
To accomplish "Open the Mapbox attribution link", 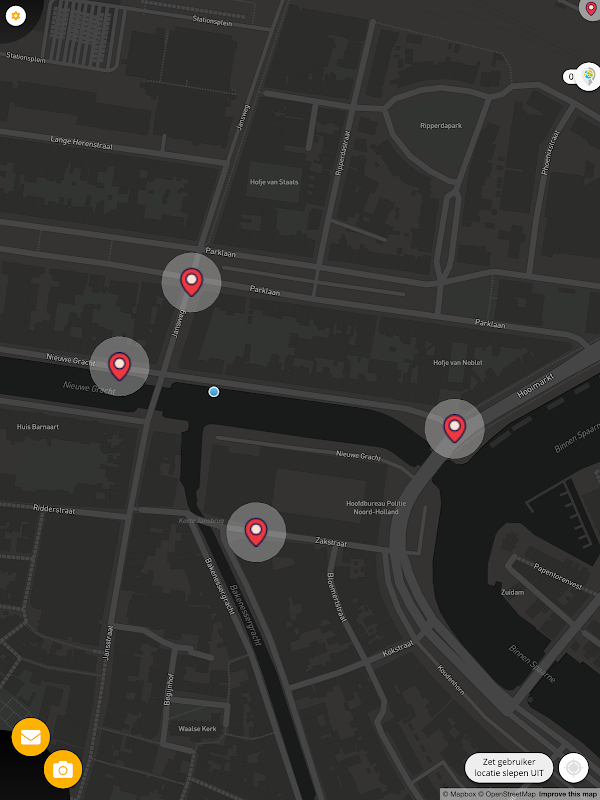I will tap(459, 794).
